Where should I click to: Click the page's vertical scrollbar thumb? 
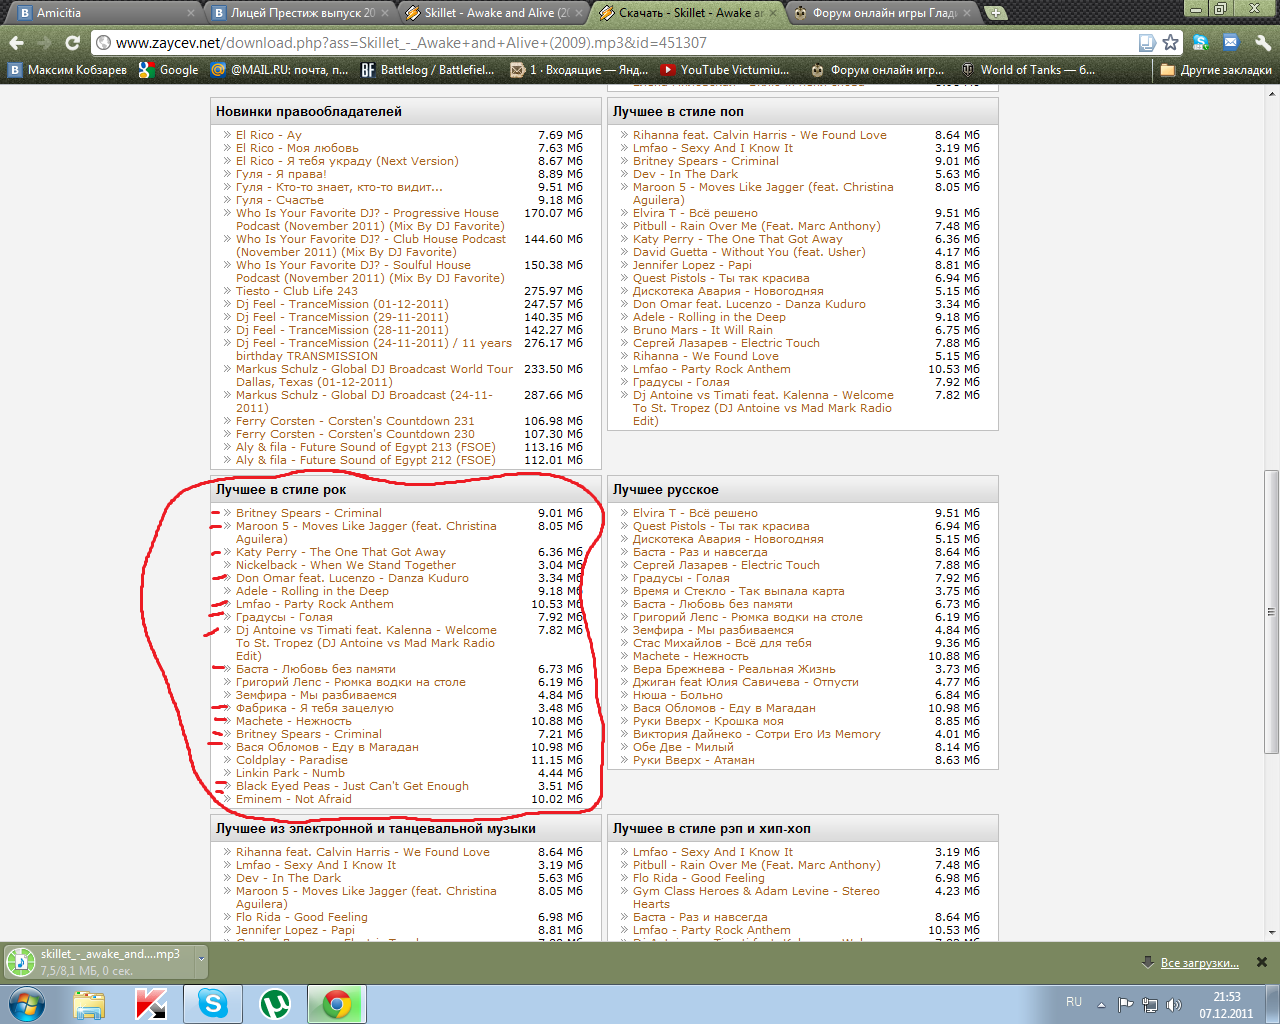[1271, 610]
